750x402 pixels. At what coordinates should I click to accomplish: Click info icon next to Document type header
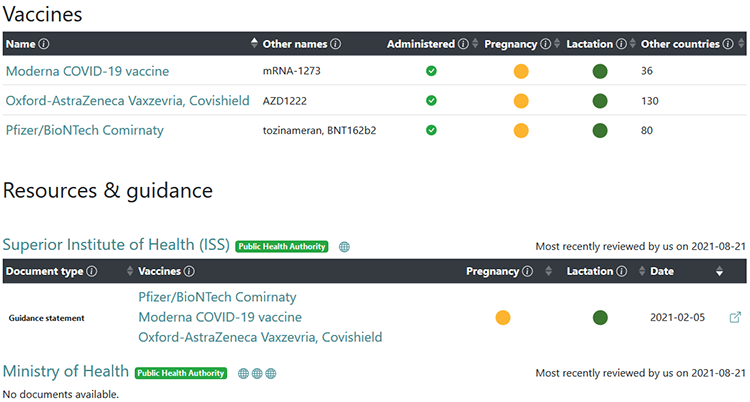92,271
